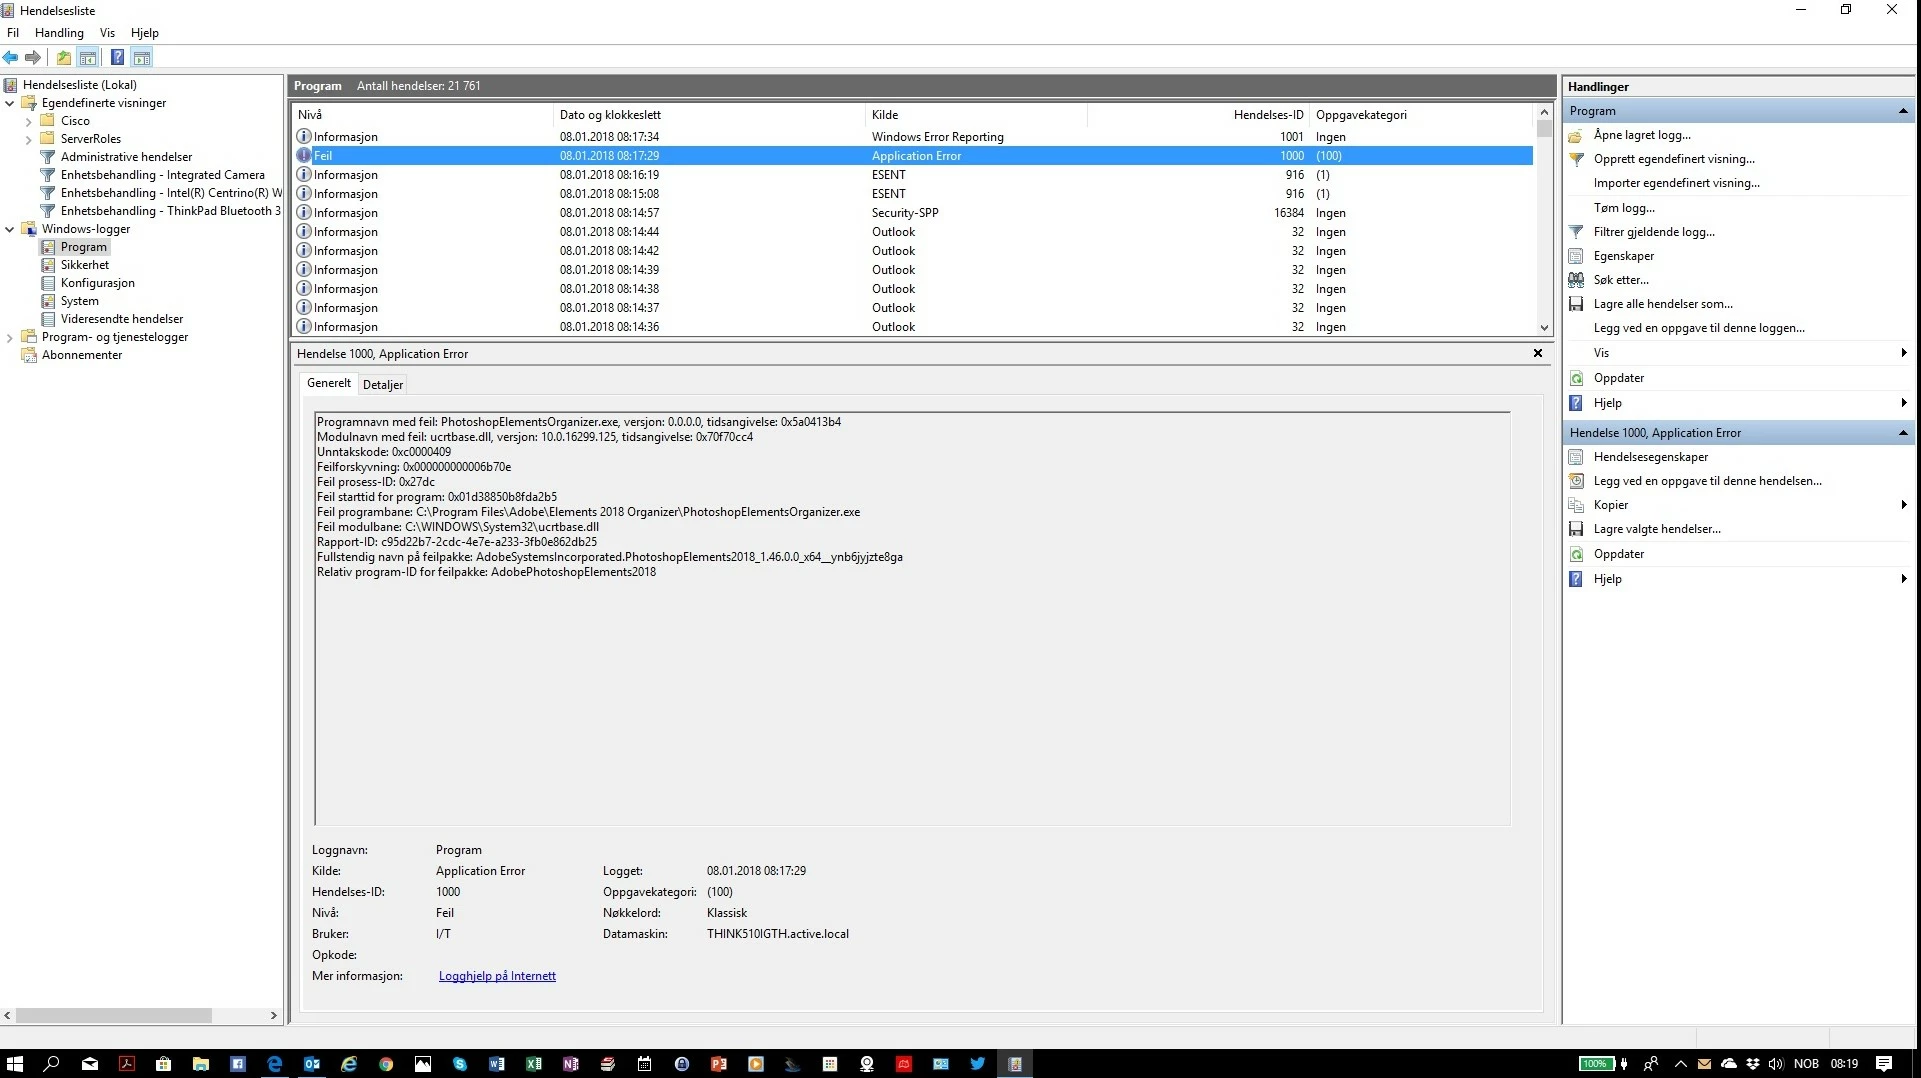Toggle the action pane toolbar icon
Image resolution: width=1921 pixels, height=1078 pixels.
142,58
